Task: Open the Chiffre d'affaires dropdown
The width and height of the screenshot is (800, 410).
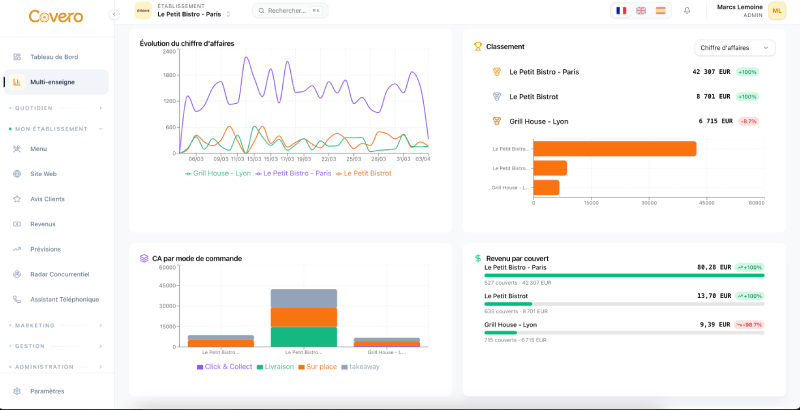Action: (734, 47)
